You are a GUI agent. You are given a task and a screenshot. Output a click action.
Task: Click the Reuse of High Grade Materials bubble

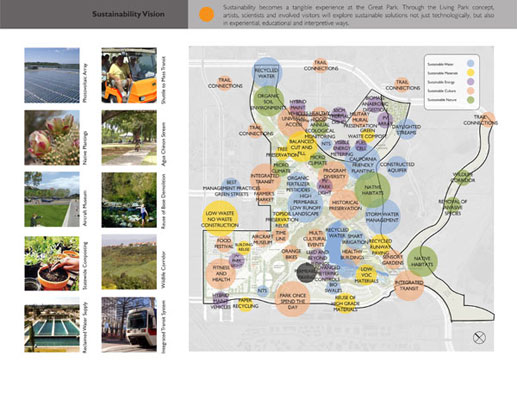(345, 303)
